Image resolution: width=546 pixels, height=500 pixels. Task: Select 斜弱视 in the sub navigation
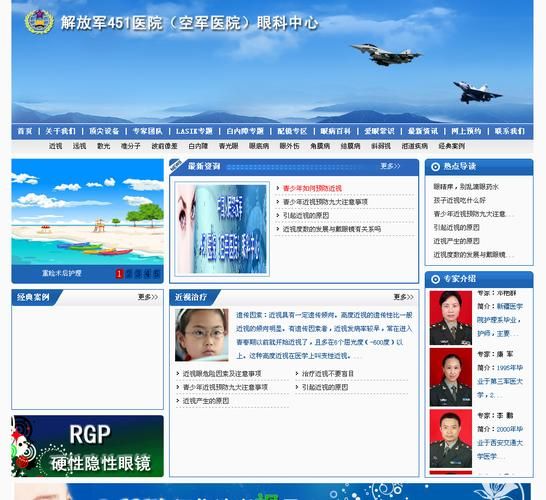[x=381, y=146]
